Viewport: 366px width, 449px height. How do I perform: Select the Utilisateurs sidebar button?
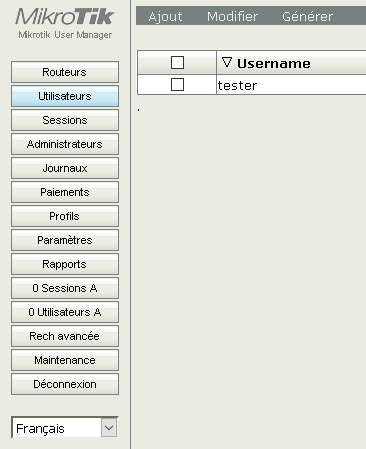65,96
